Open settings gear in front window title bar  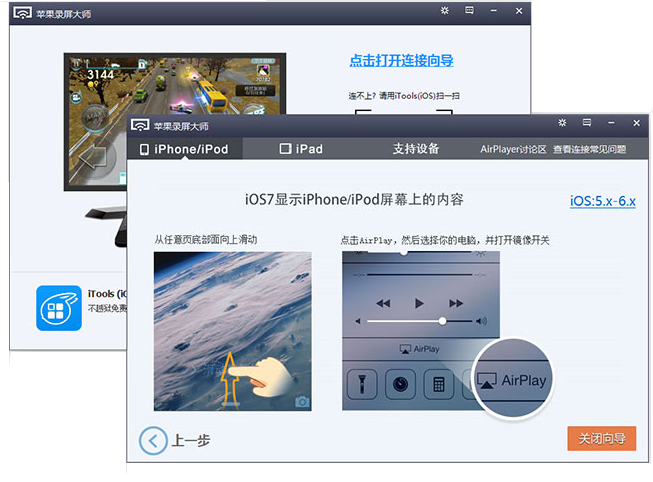tap(562, 122)
